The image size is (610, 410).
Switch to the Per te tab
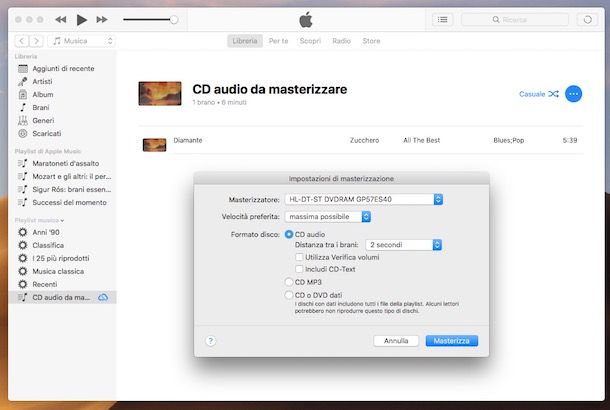point(279,41)
